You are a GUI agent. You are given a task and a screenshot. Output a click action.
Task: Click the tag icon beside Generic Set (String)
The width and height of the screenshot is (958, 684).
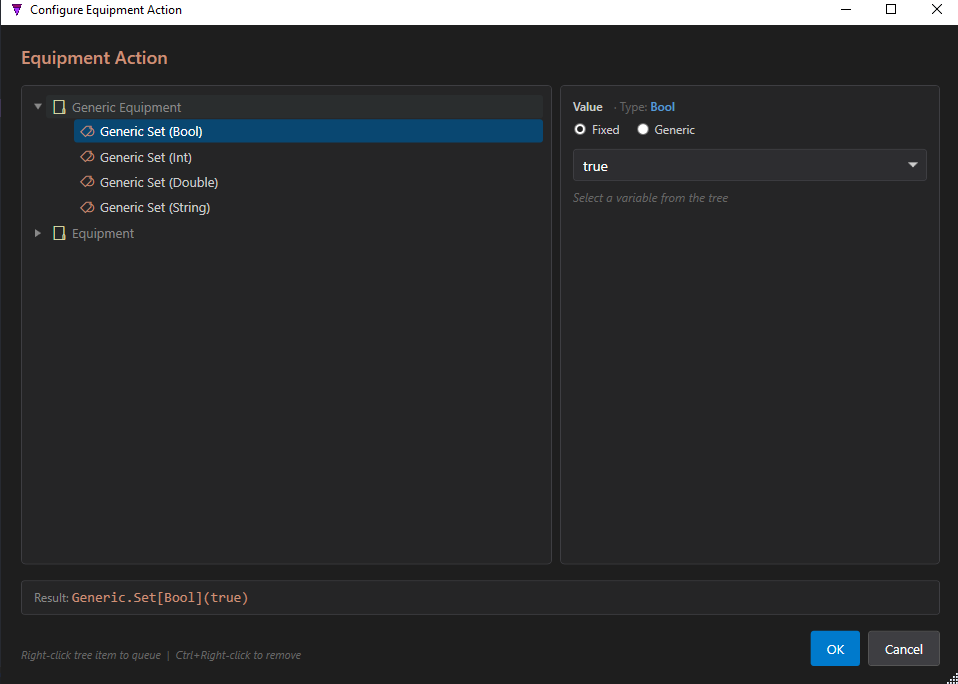coord(87,208)
